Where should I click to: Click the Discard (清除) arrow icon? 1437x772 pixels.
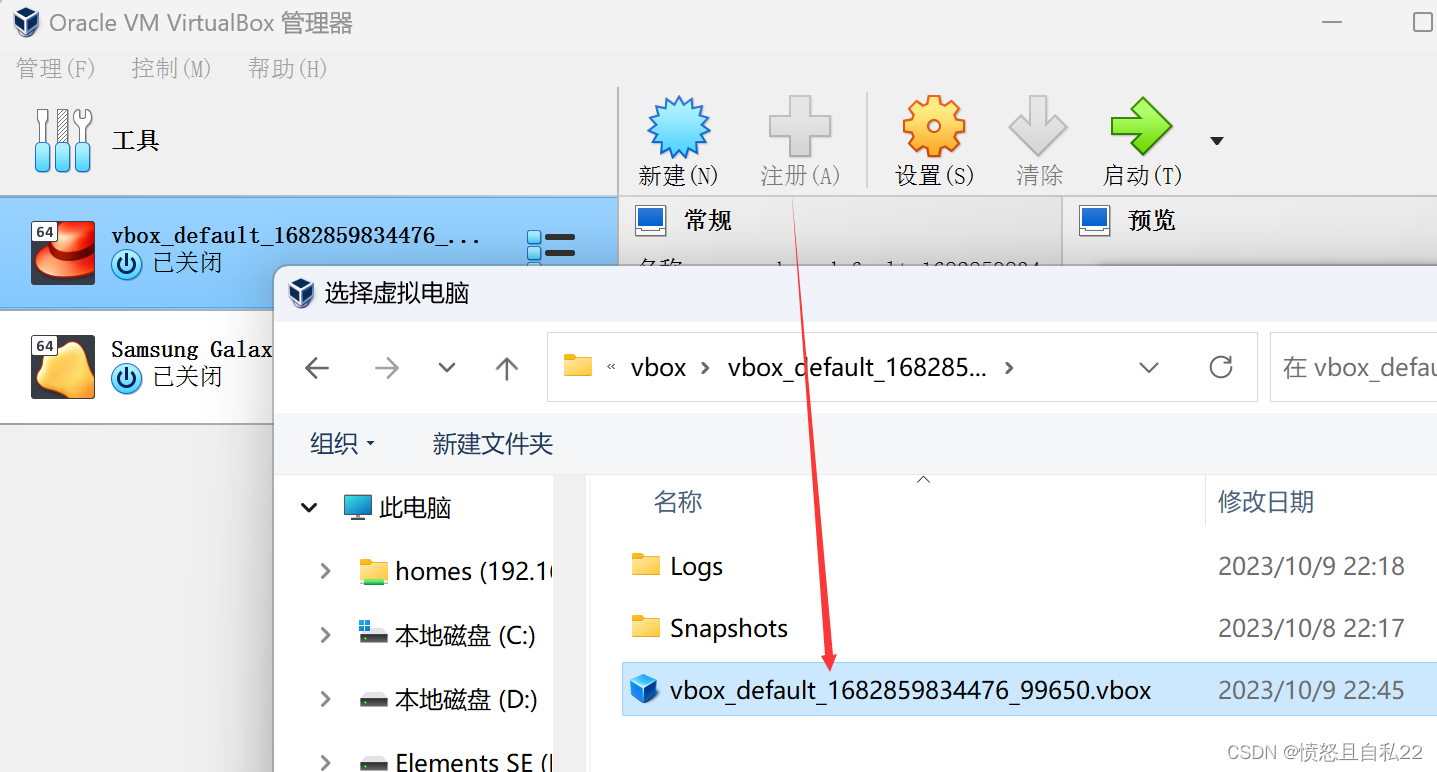[x=1038, y=127]
